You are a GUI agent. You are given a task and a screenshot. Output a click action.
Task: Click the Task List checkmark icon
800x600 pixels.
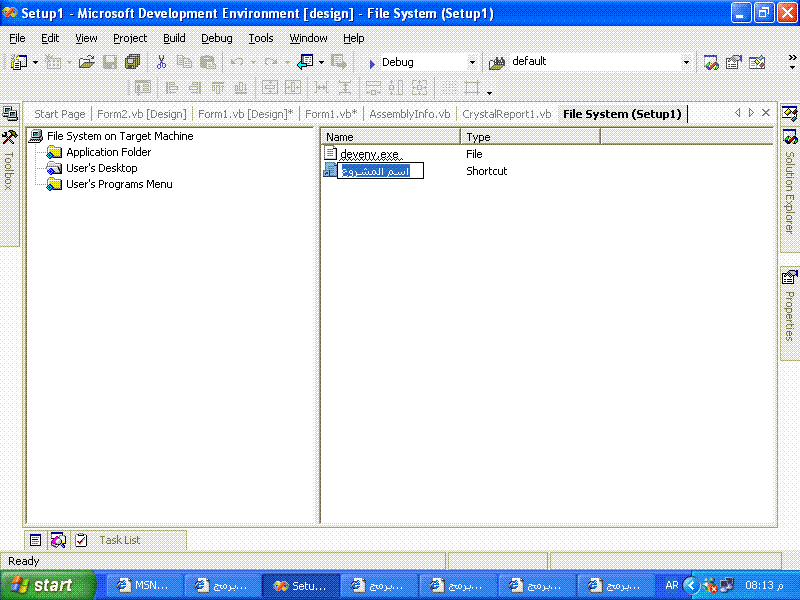point(81,540)
